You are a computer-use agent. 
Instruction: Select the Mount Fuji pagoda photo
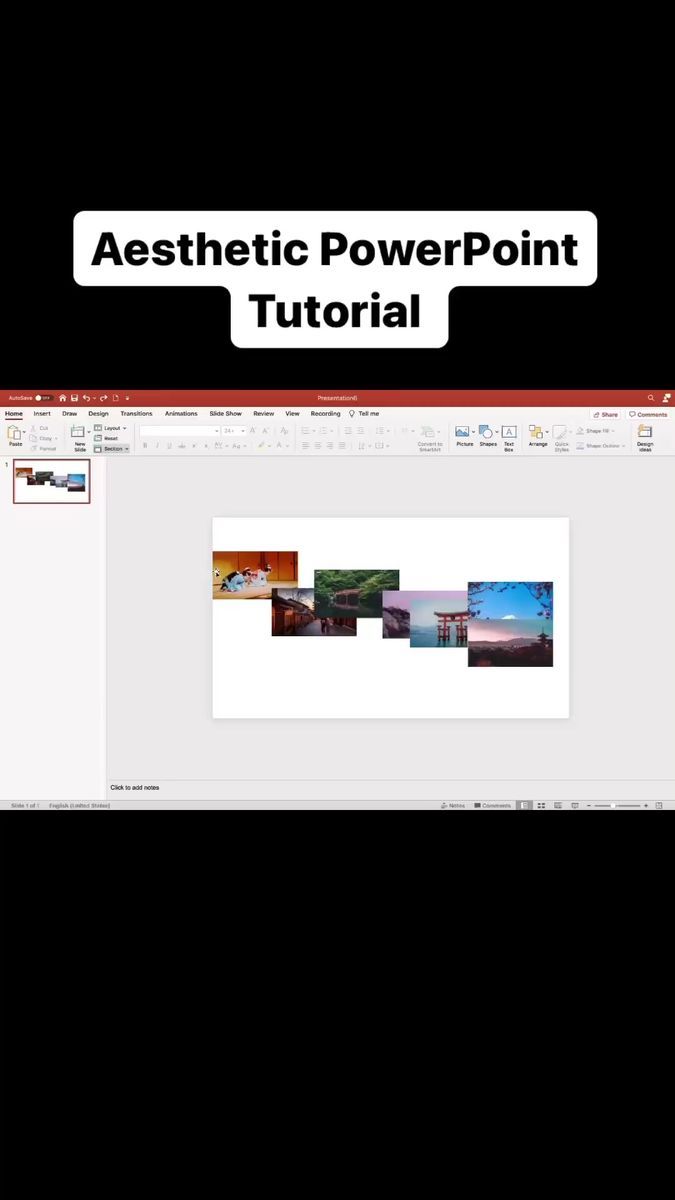click(x=510, y=624)
